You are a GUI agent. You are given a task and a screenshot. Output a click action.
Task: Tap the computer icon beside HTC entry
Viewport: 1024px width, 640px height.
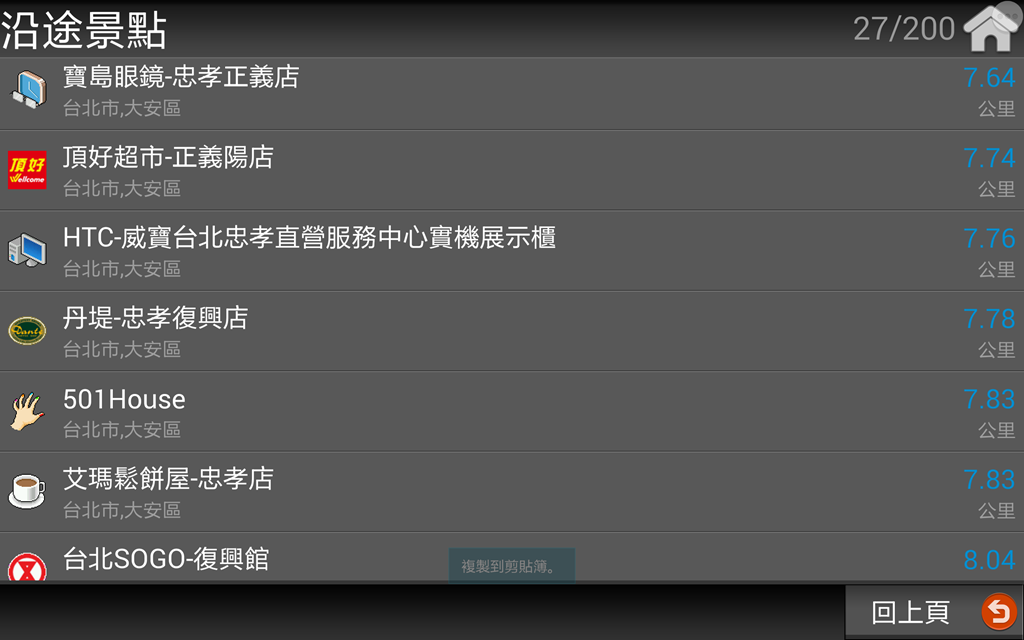tap(27, 251)
